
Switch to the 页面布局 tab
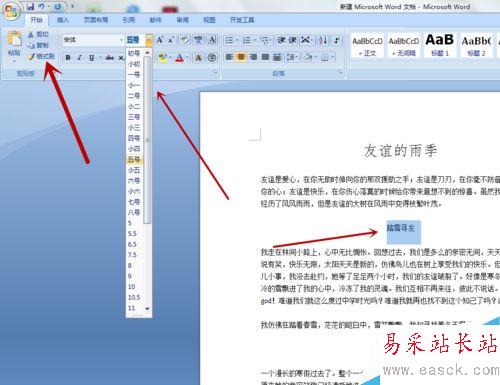[x=96, y=20]
